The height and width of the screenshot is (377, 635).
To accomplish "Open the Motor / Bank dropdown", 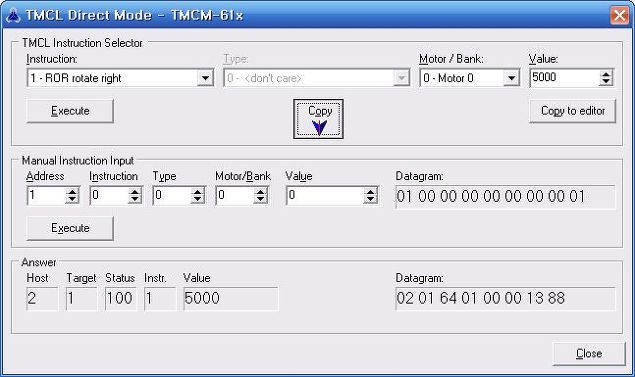I will click(x=511, y=78).
